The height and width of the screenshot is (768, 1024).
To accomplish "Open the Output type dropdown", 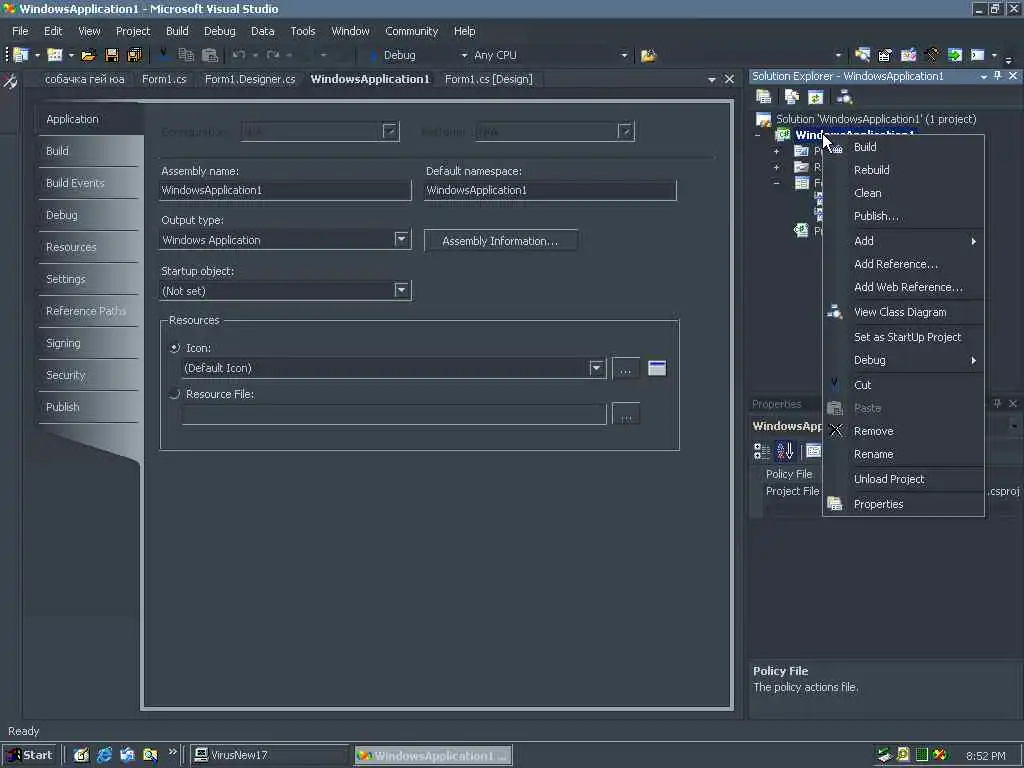I will (x=402, y=240).
